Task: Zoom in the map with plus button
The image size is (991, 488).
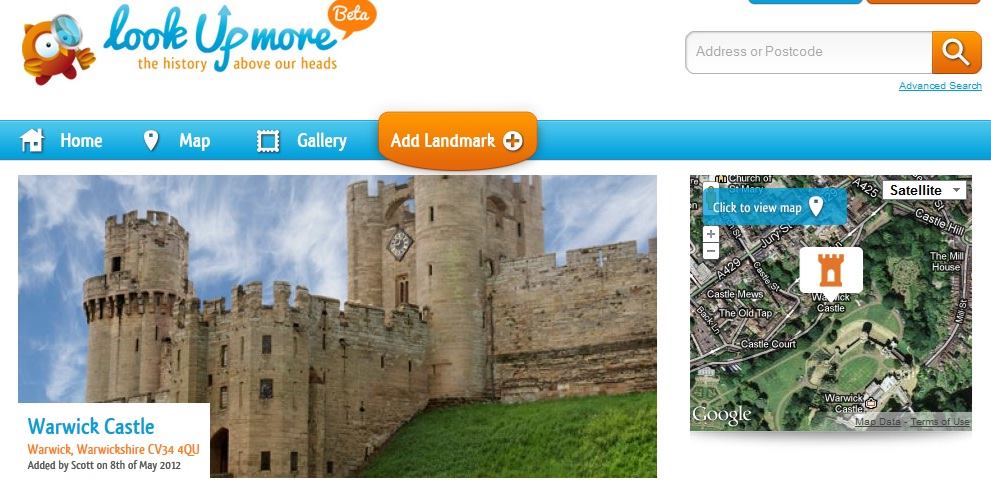Action: (x=711, y=235)
